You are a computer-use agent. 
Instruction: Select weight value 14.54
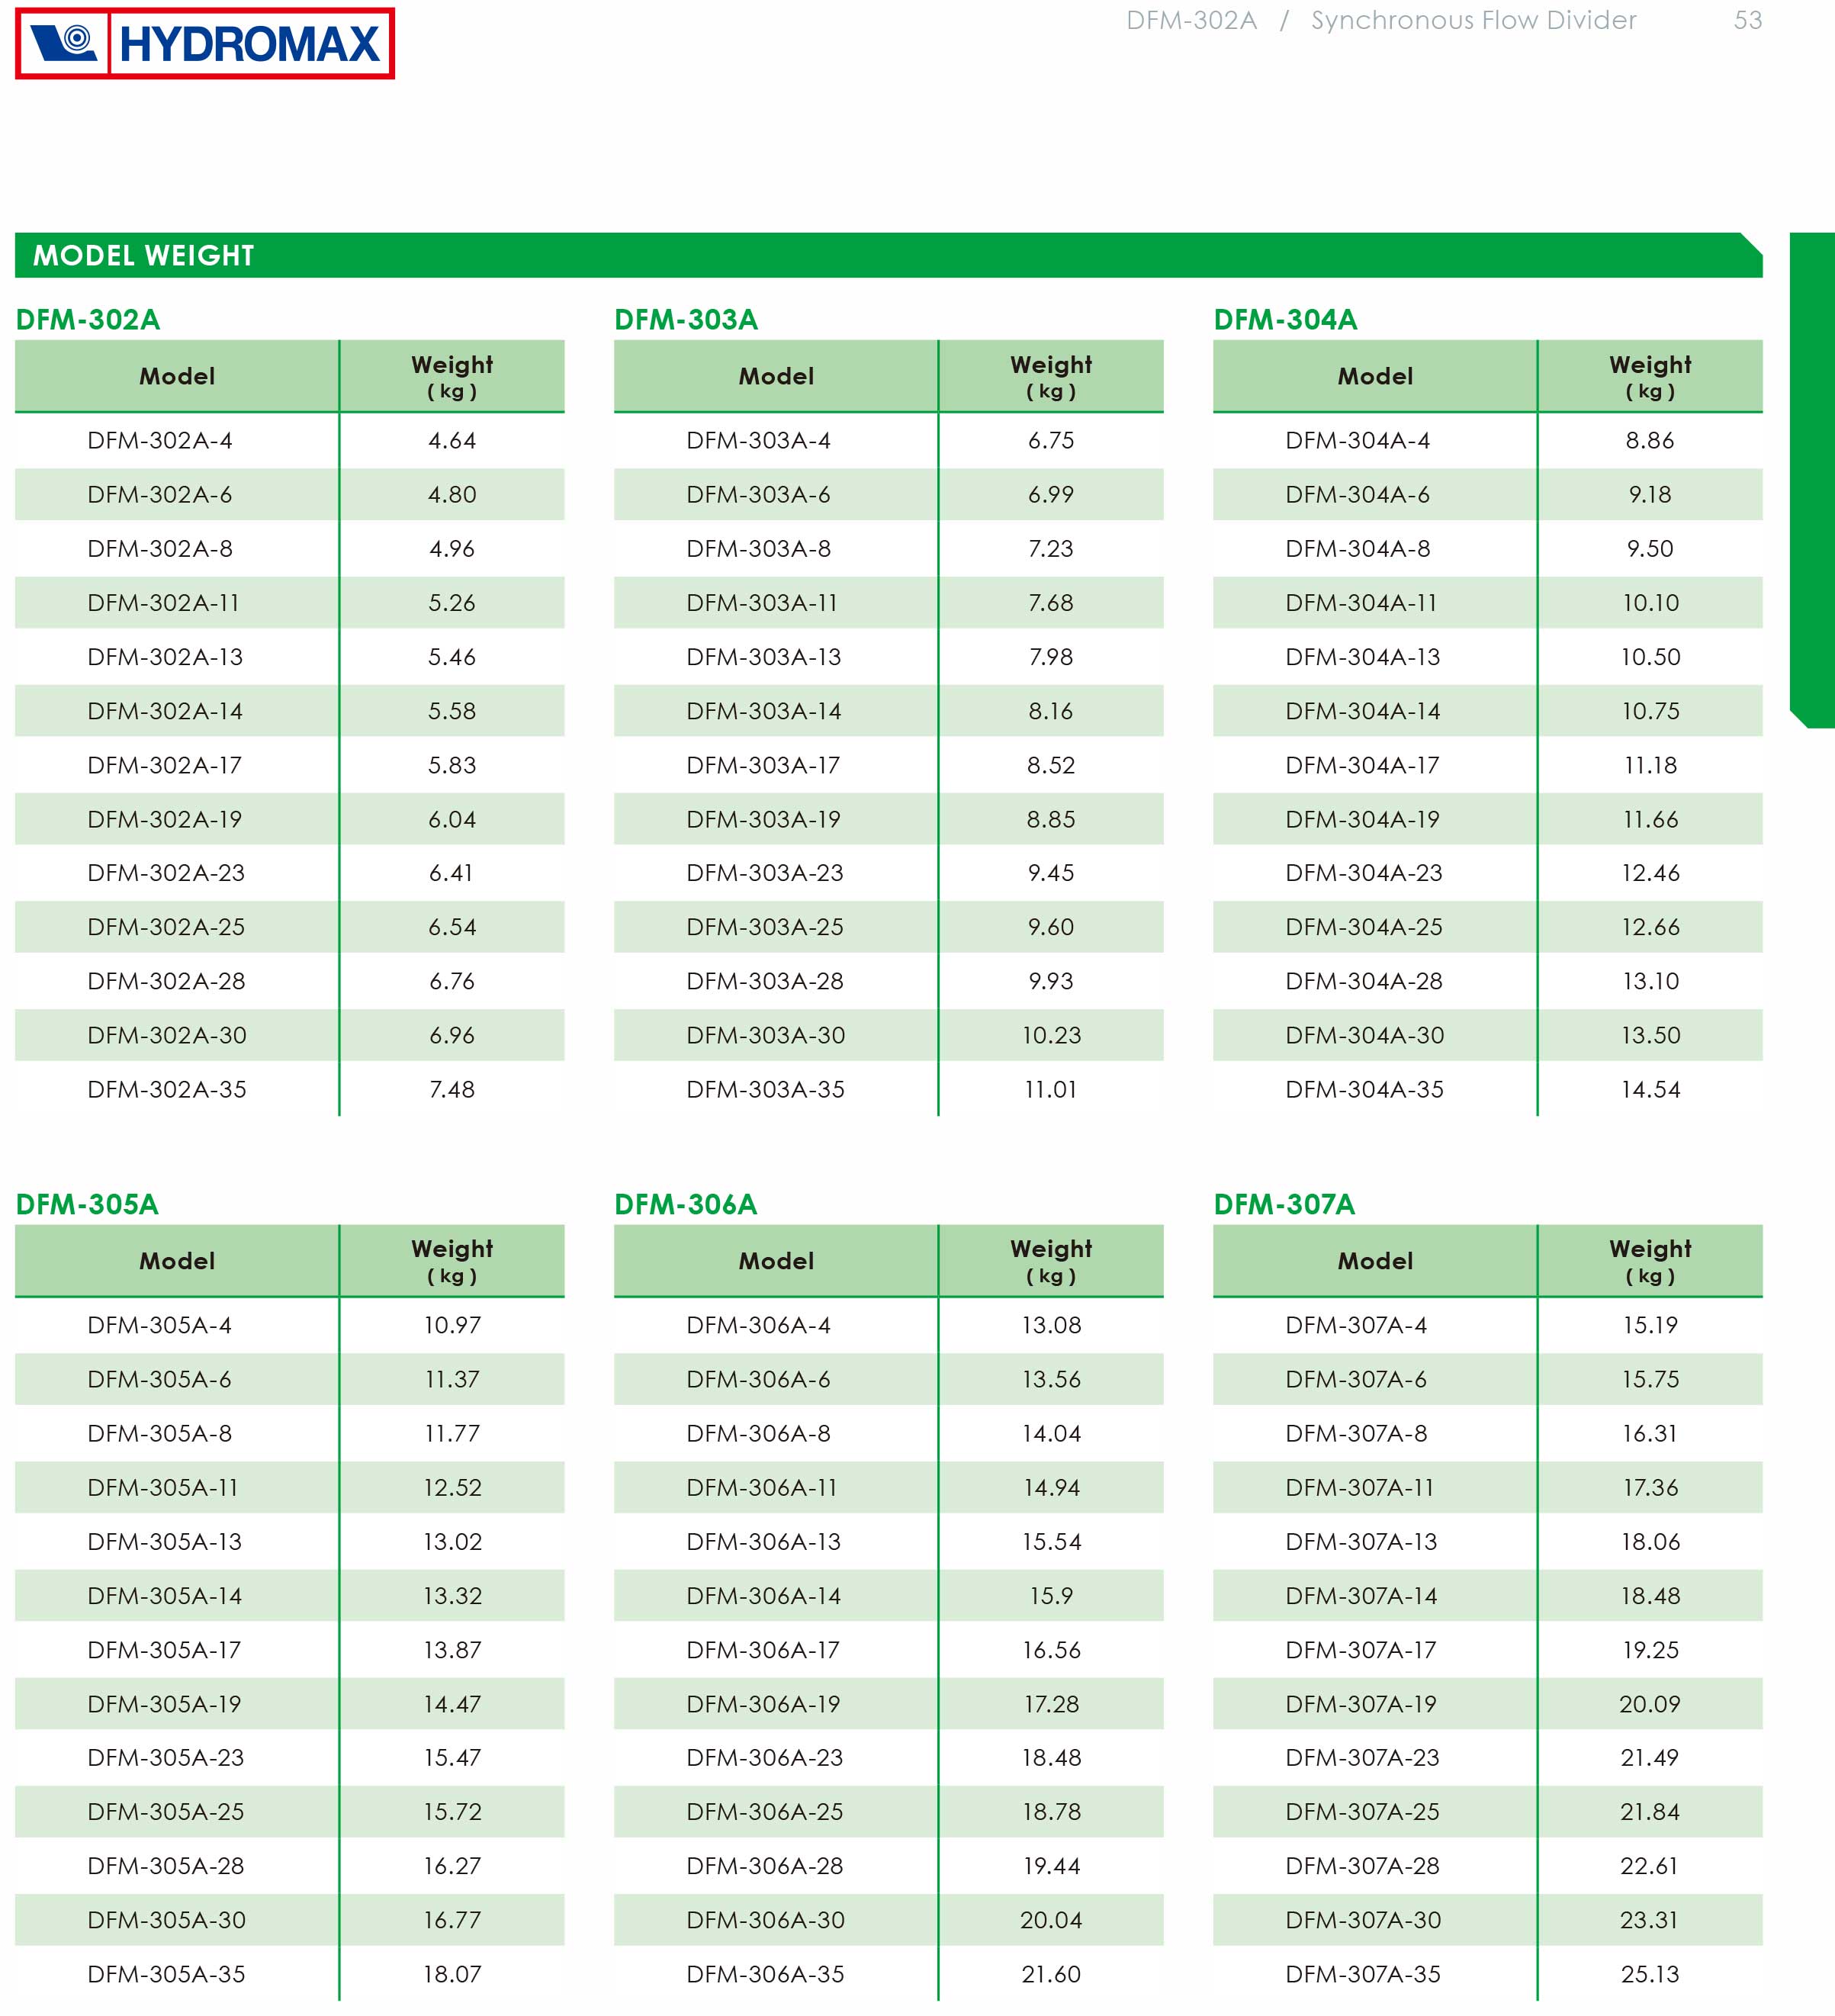[x=1650, y=1090]
